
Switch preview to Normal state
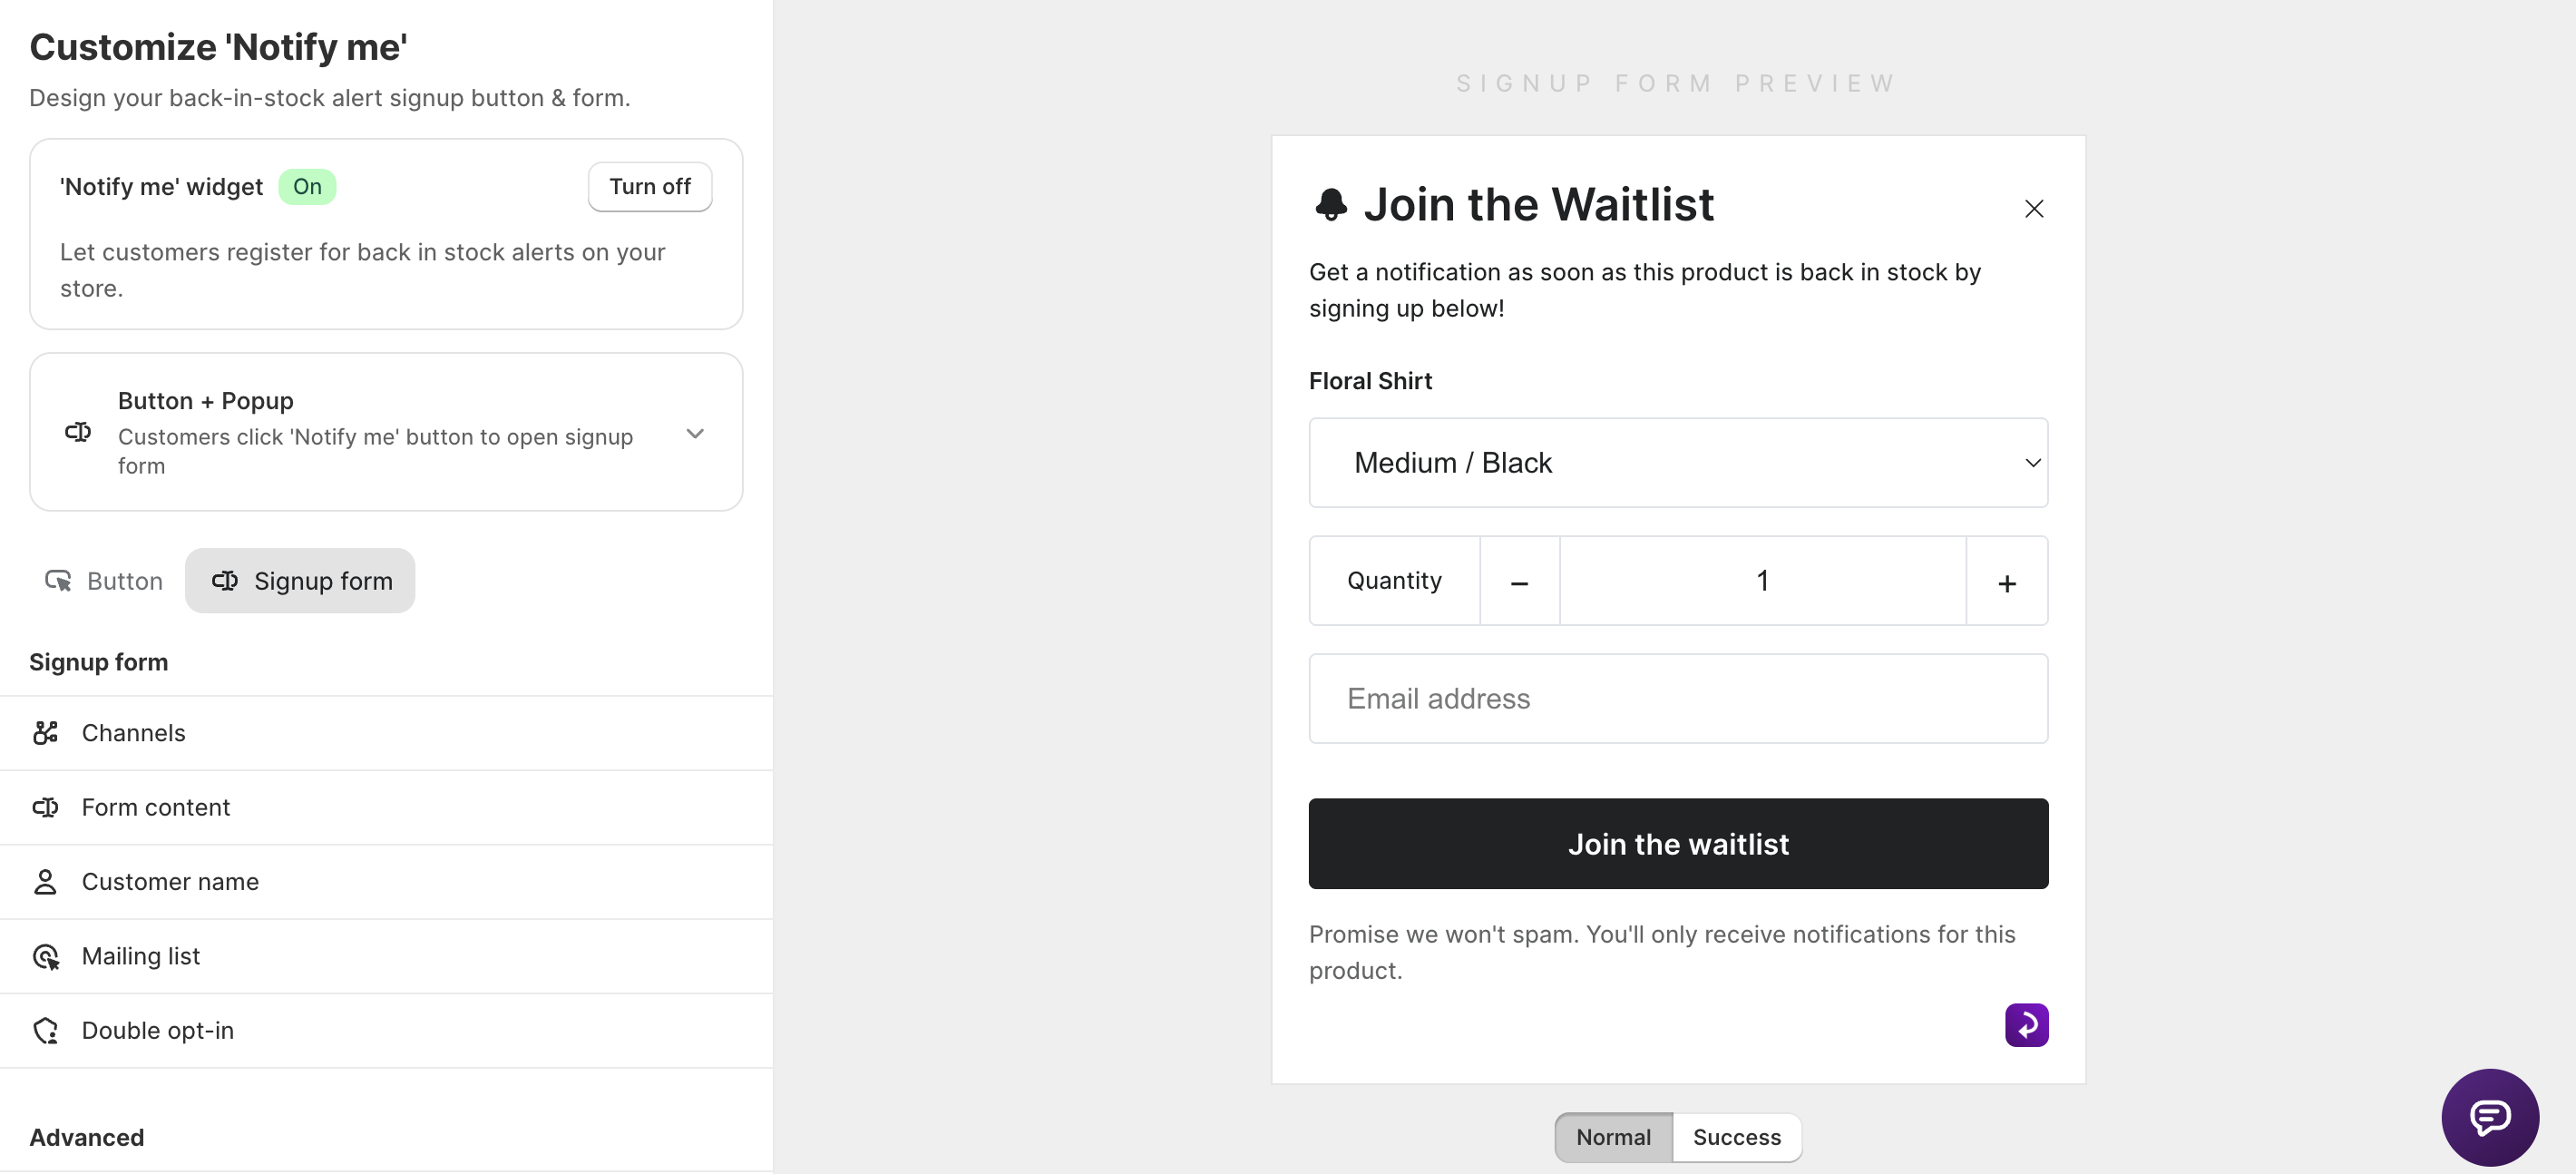(x=1613, y=1138)
